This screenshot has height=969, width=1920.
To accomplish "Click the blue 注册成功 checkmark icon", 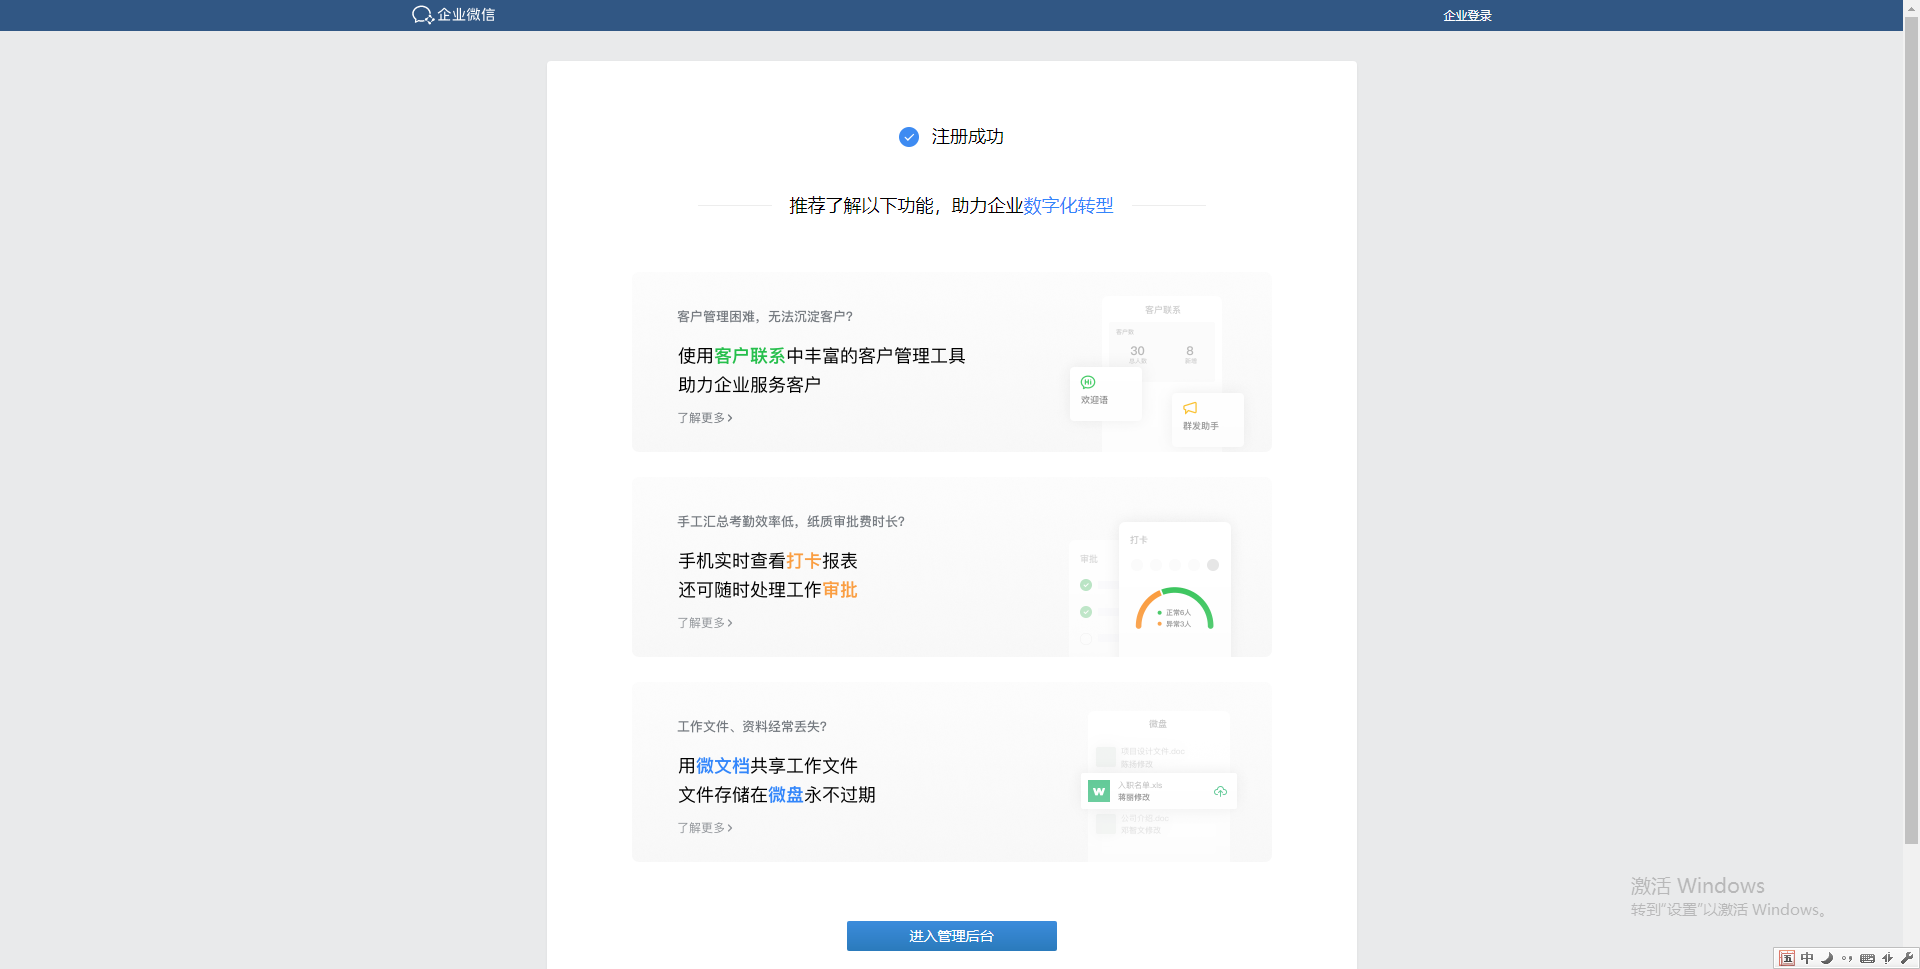I will pos(908,137).
